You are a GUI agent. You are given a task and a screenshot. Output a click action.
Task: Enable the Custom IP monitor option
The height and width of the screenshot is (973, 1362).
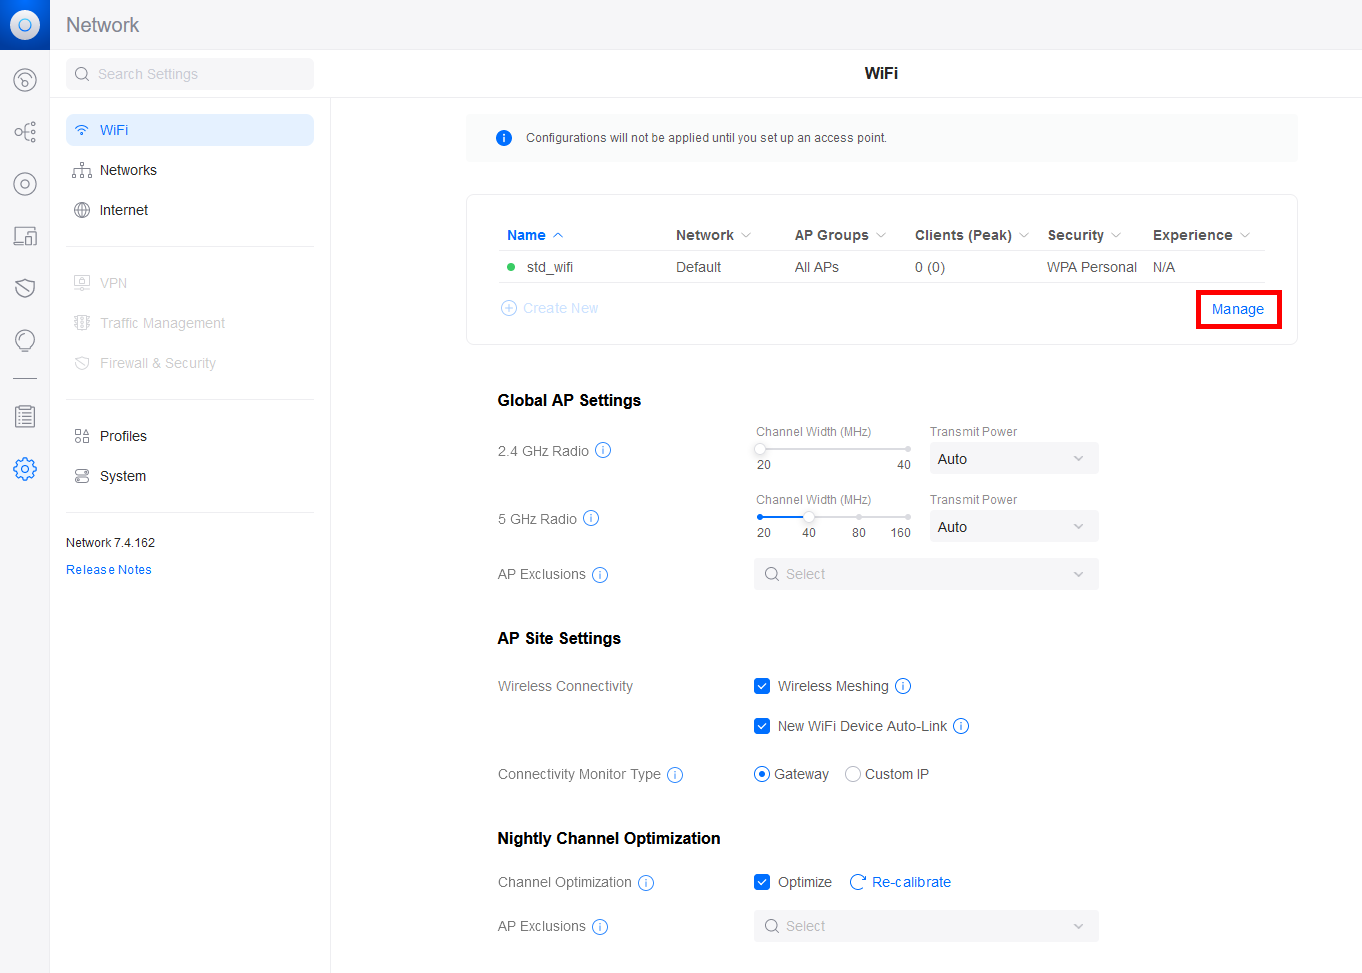coord(852,773)
